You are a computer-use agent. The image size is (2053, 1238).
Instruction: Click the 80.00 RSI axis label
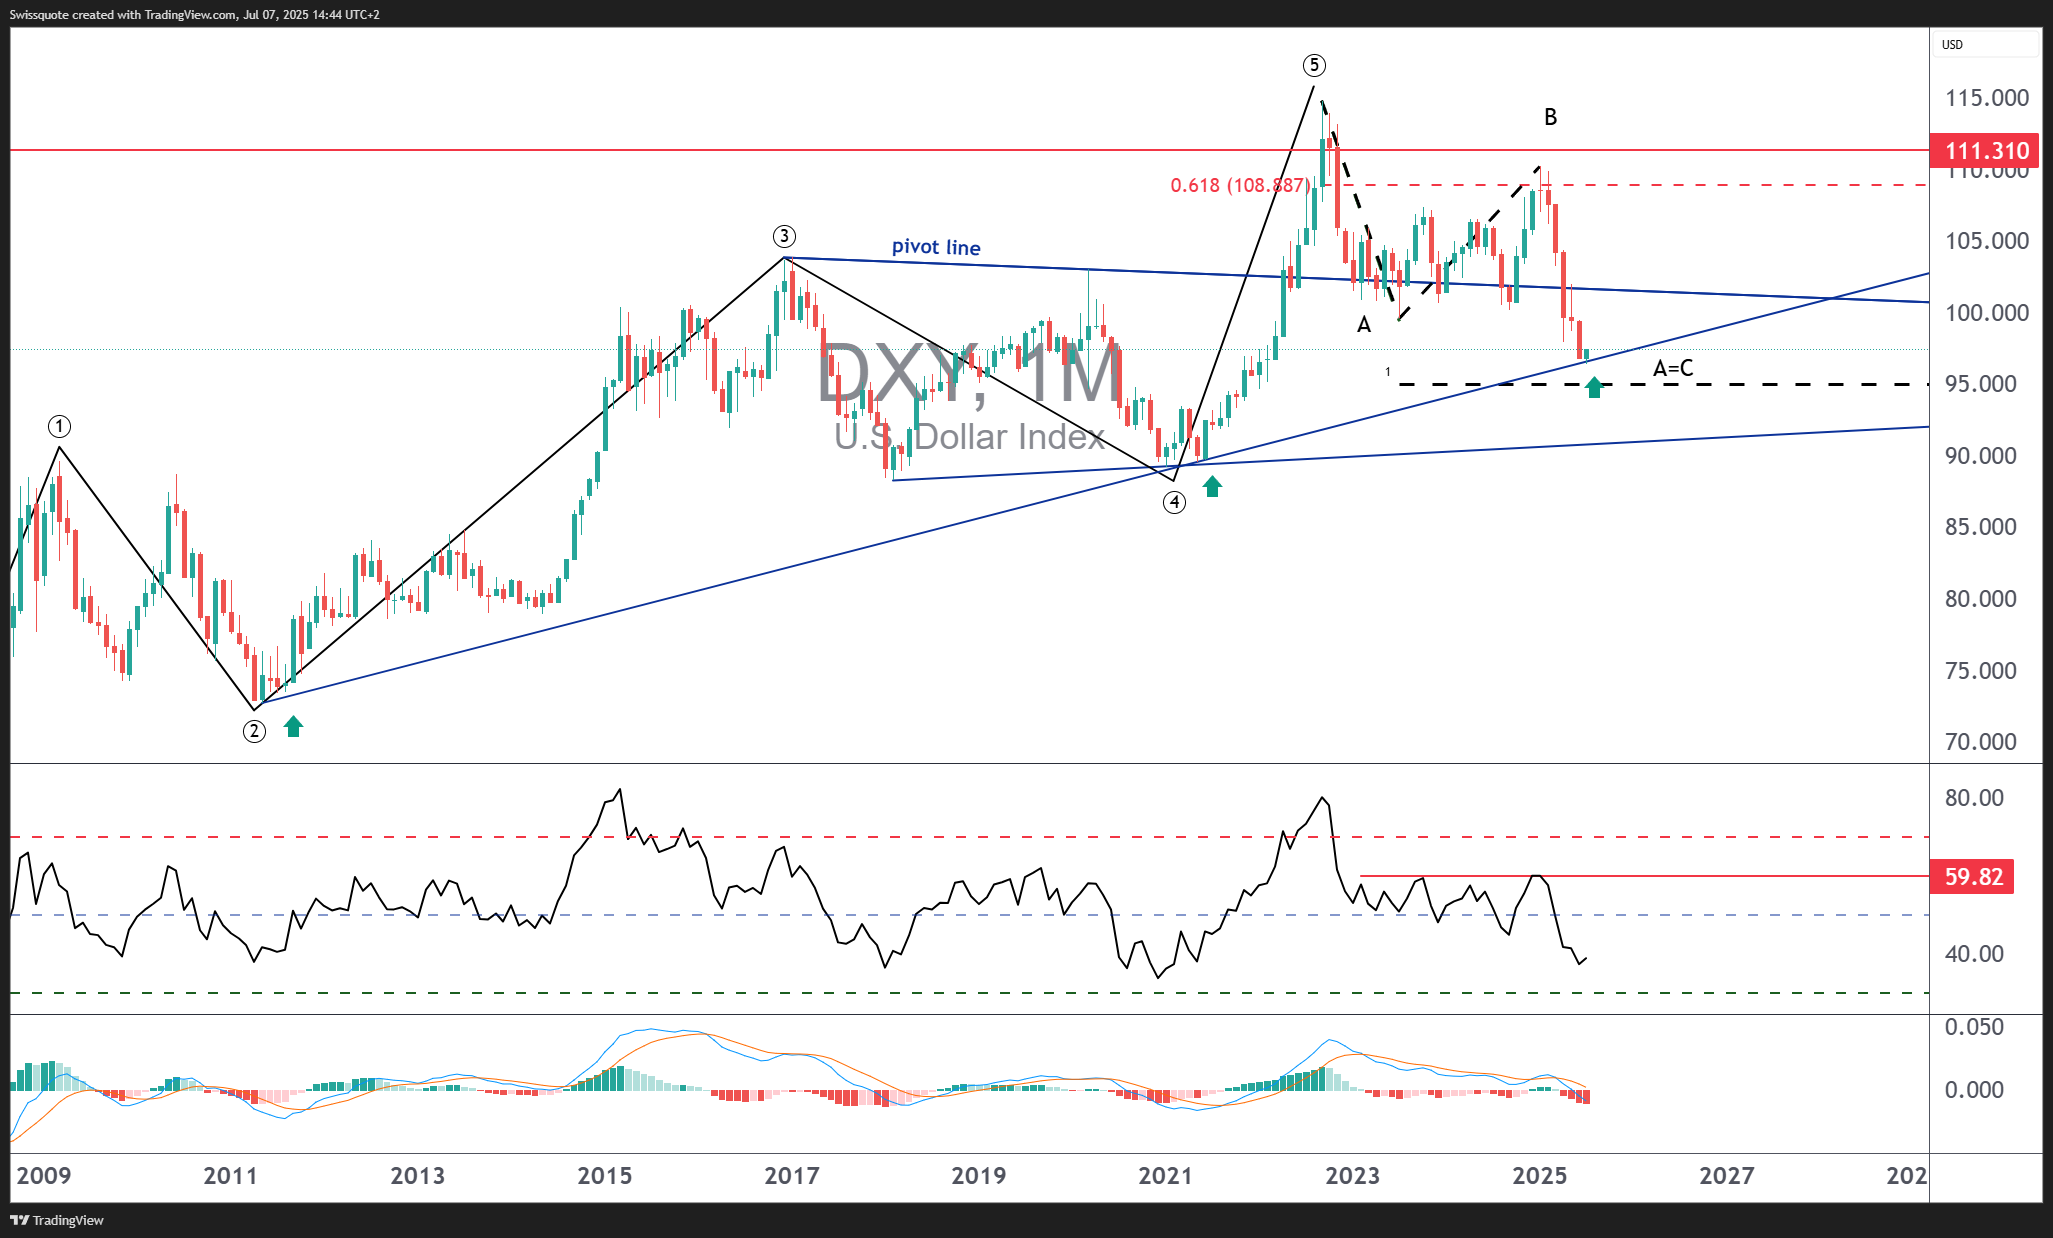(x=1974, y=798)
